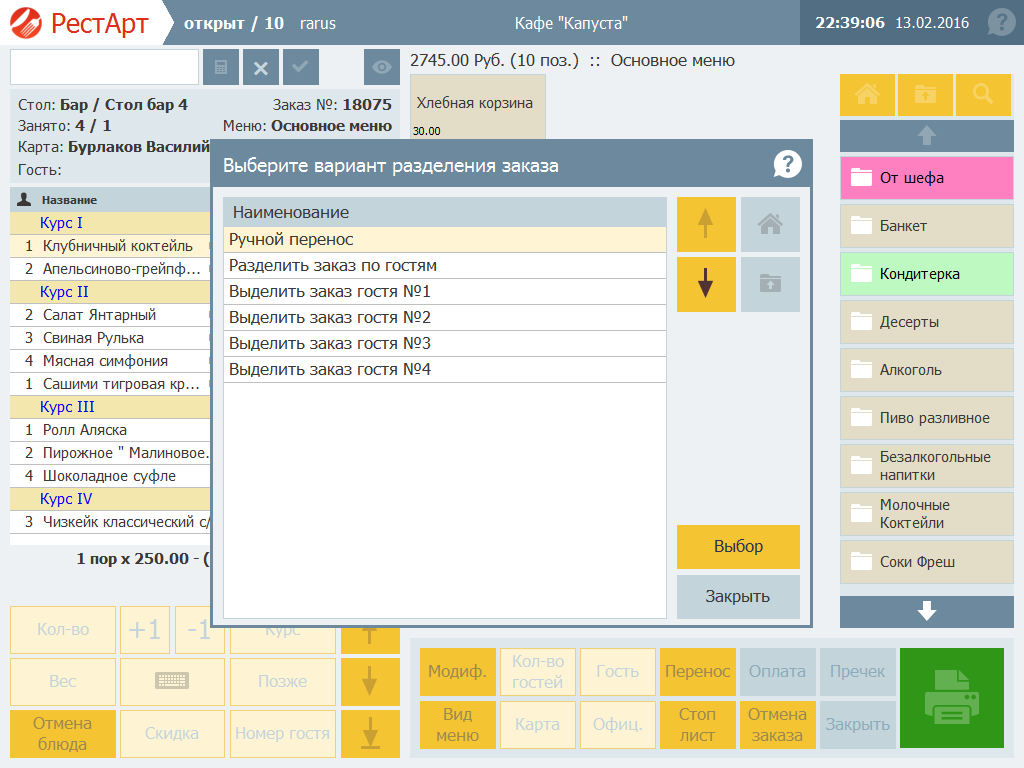
Task: Select 'Свиная Рулька' order row
Action: point(110,338)
